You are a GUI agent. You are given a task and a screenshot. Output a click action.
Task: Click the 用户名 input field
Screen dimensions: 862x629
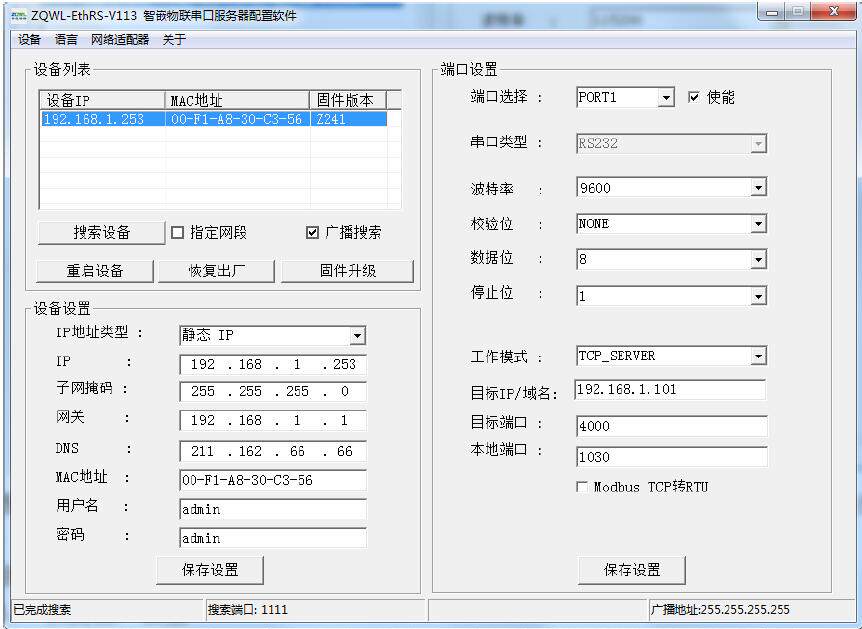pyautogui.click(x=273, y=509)
